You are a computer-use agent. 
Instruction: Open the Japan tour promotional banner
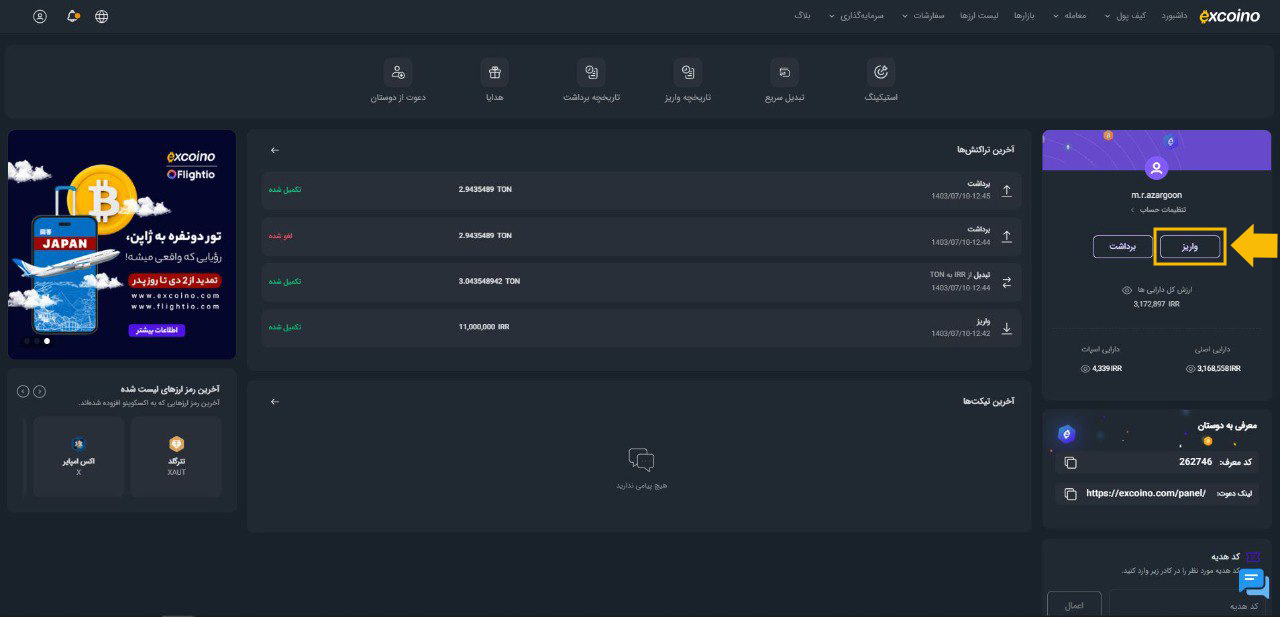point(122,244)
